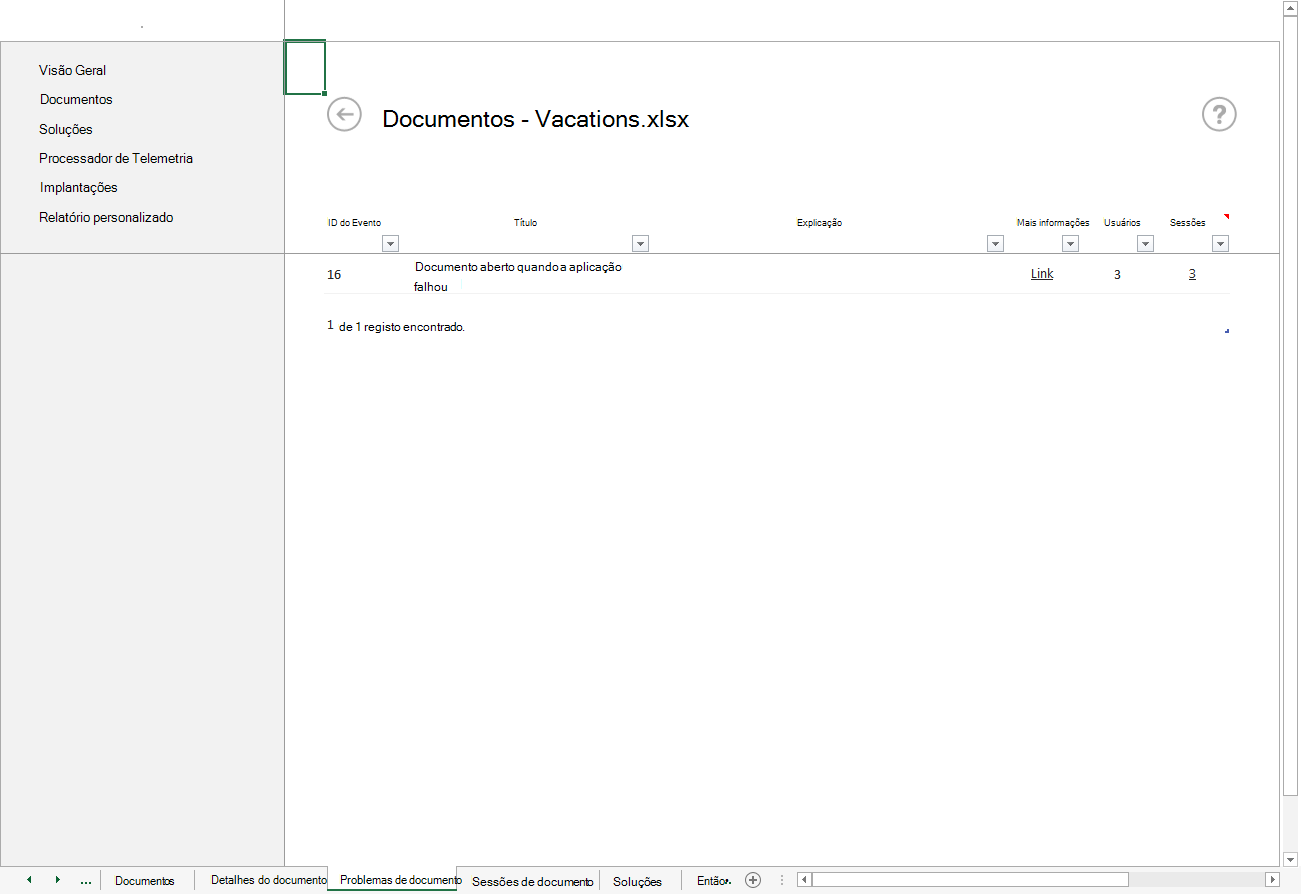Open Implantações in the sidebar
1301x894 pixels.
(78, 187)
